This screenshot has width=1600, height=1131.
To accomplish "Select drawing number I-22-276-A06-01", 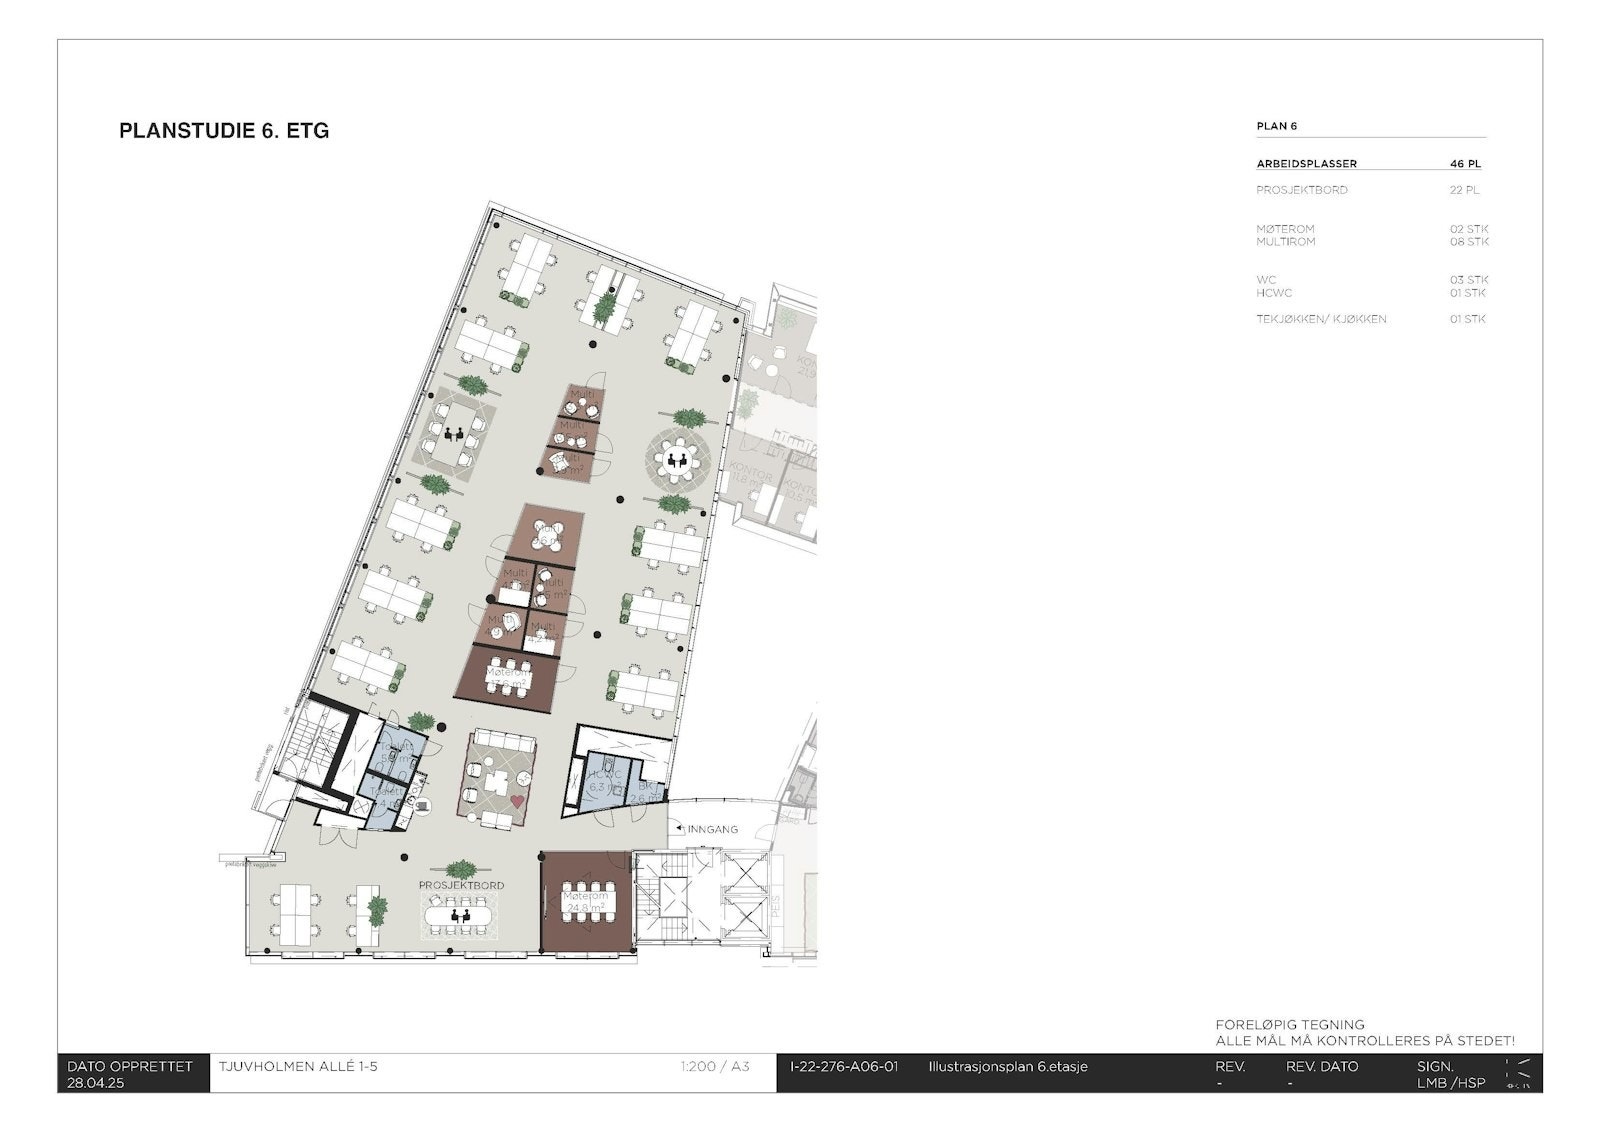I will tap(844, 1066).
